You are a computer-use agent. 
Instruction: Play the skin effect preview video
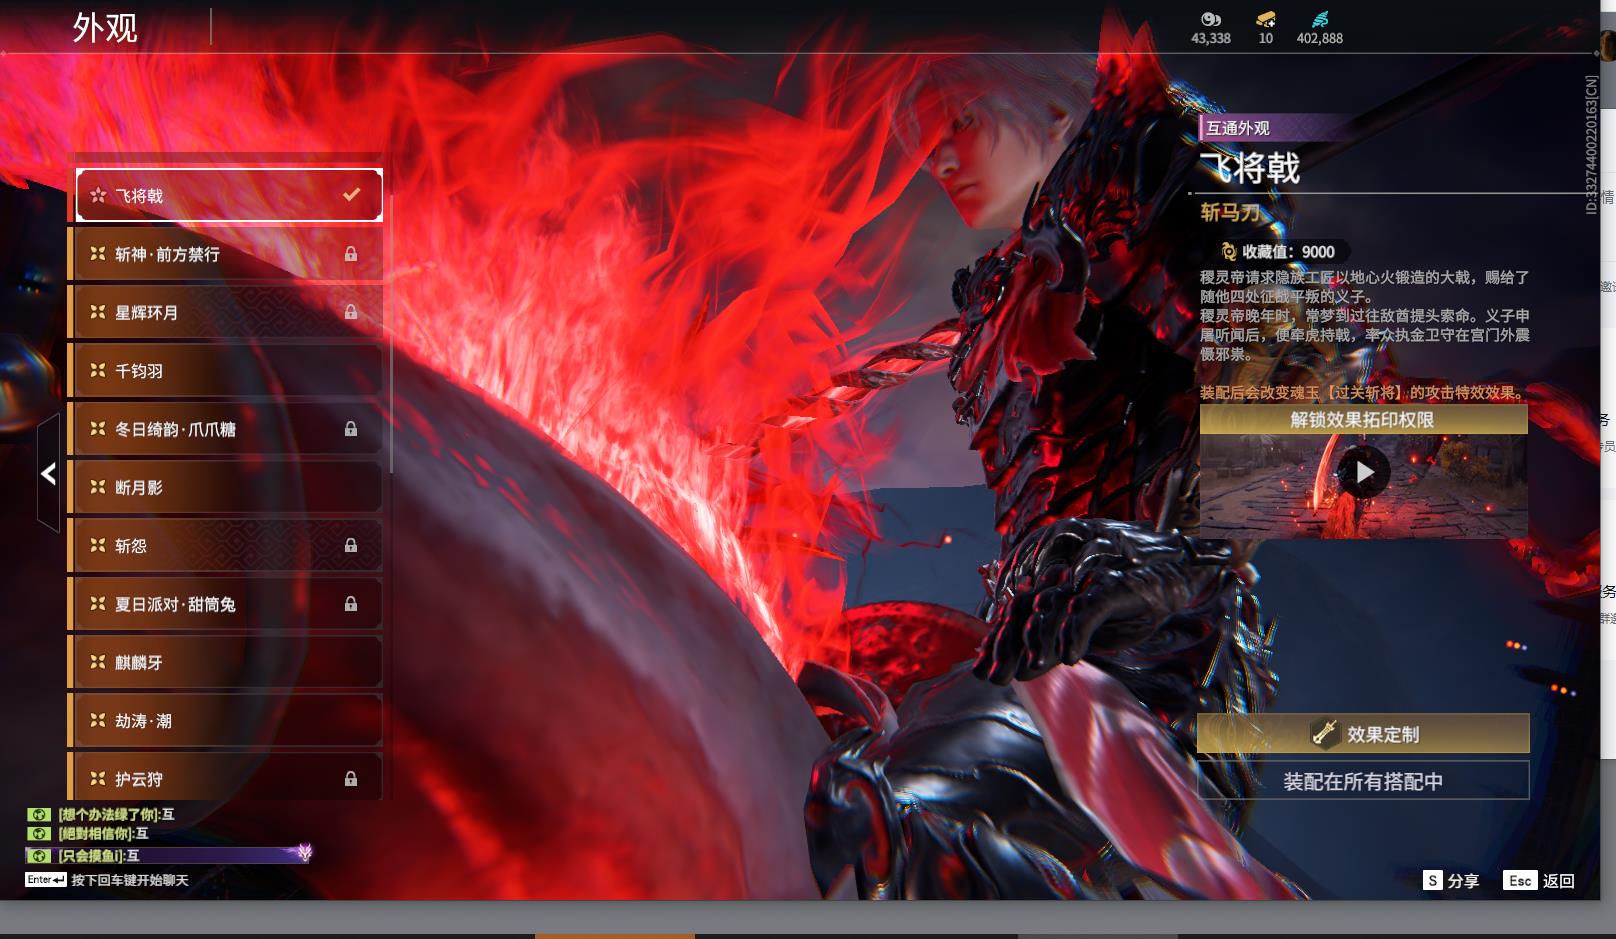[1364, 472]
